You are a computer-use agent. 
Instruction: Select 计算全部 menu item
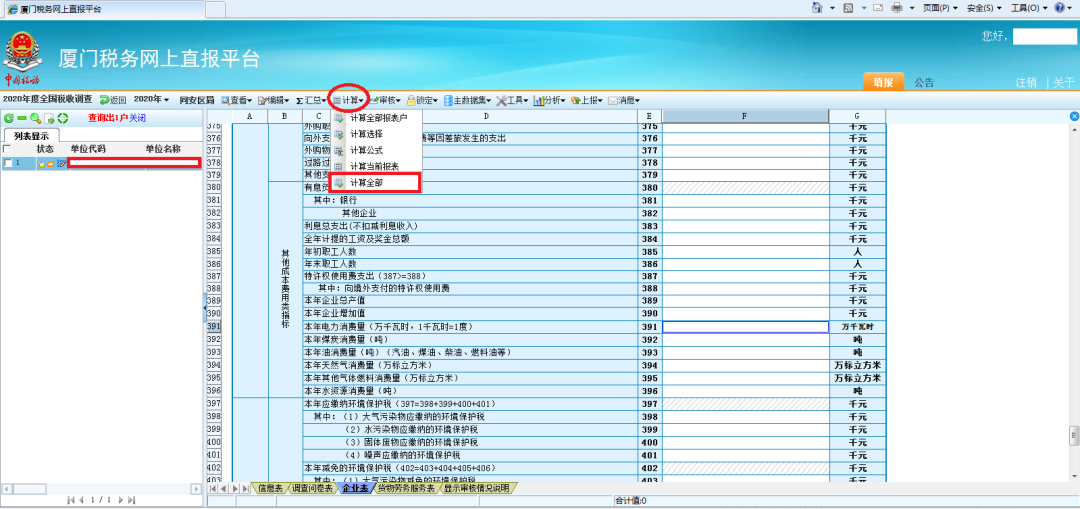375,183
